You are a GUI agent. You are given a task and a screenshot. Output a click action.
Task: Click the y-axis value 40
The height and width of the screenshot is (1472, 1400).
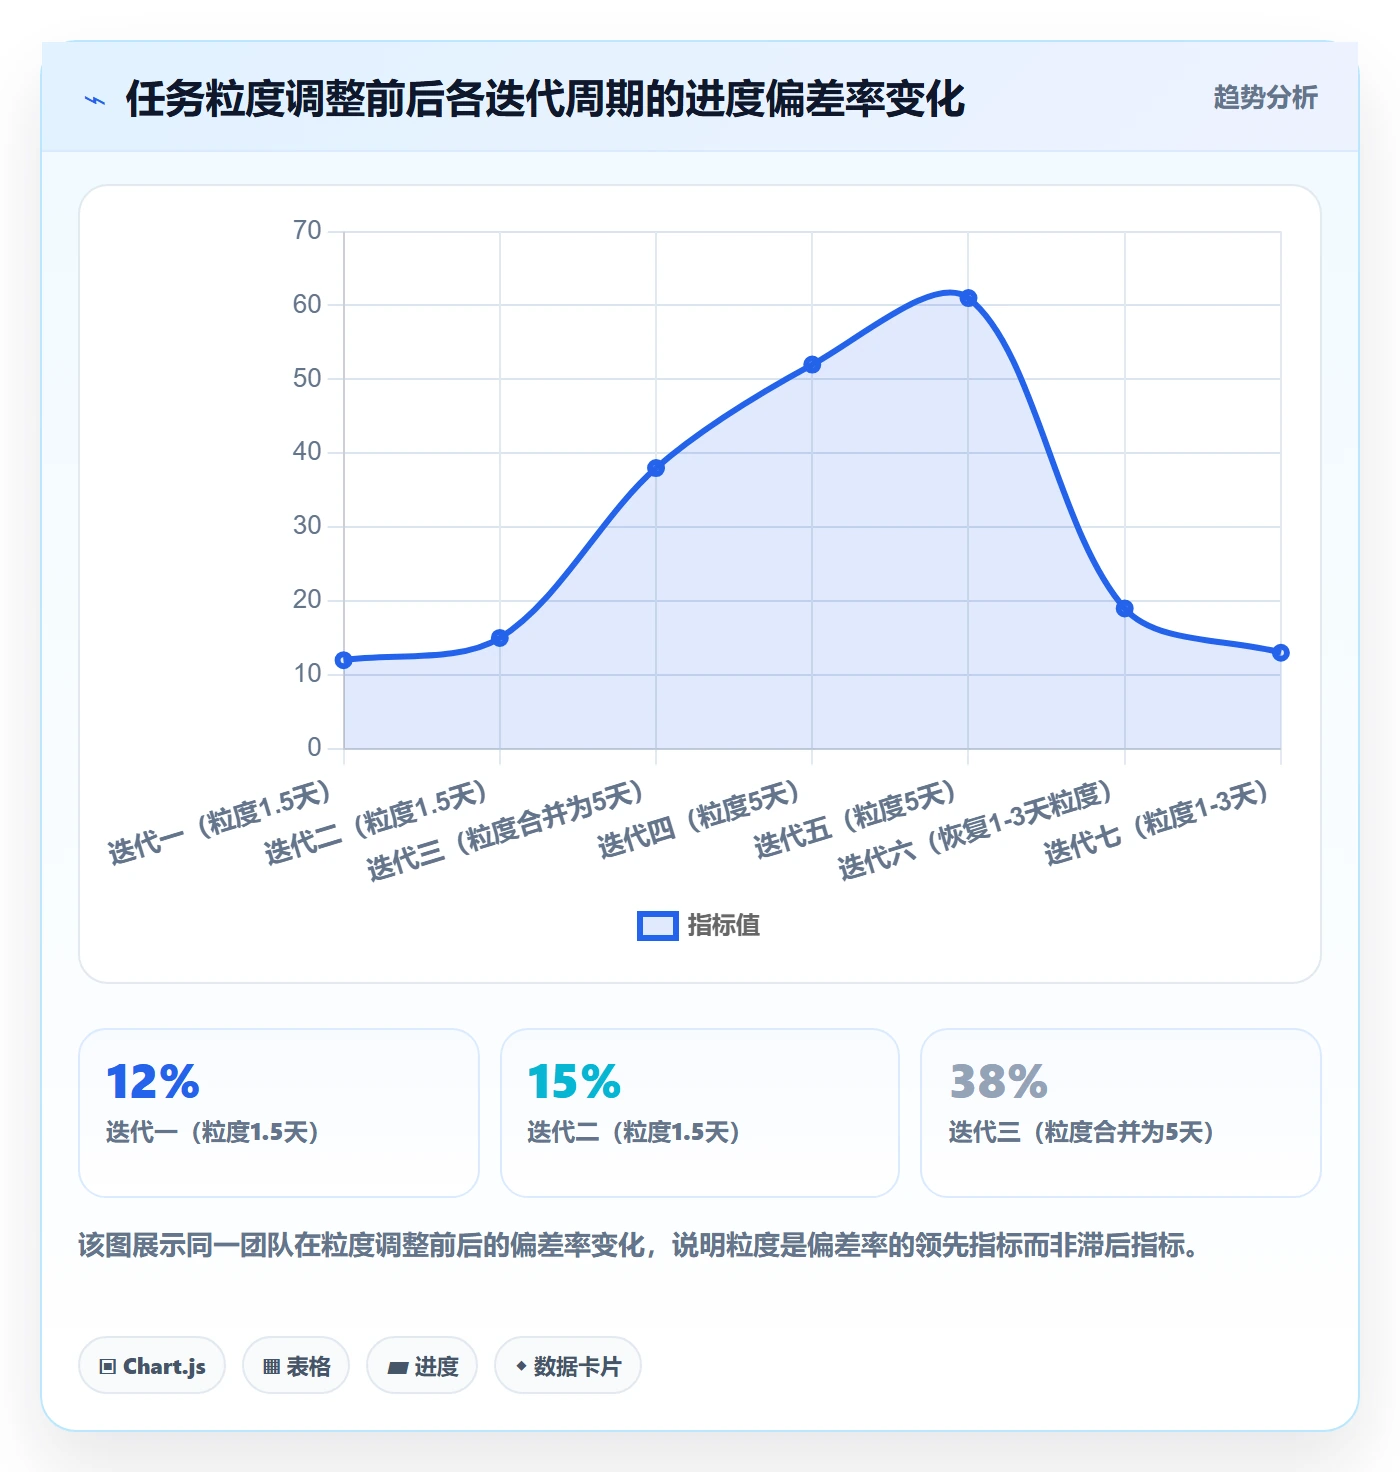coord(307,452)
